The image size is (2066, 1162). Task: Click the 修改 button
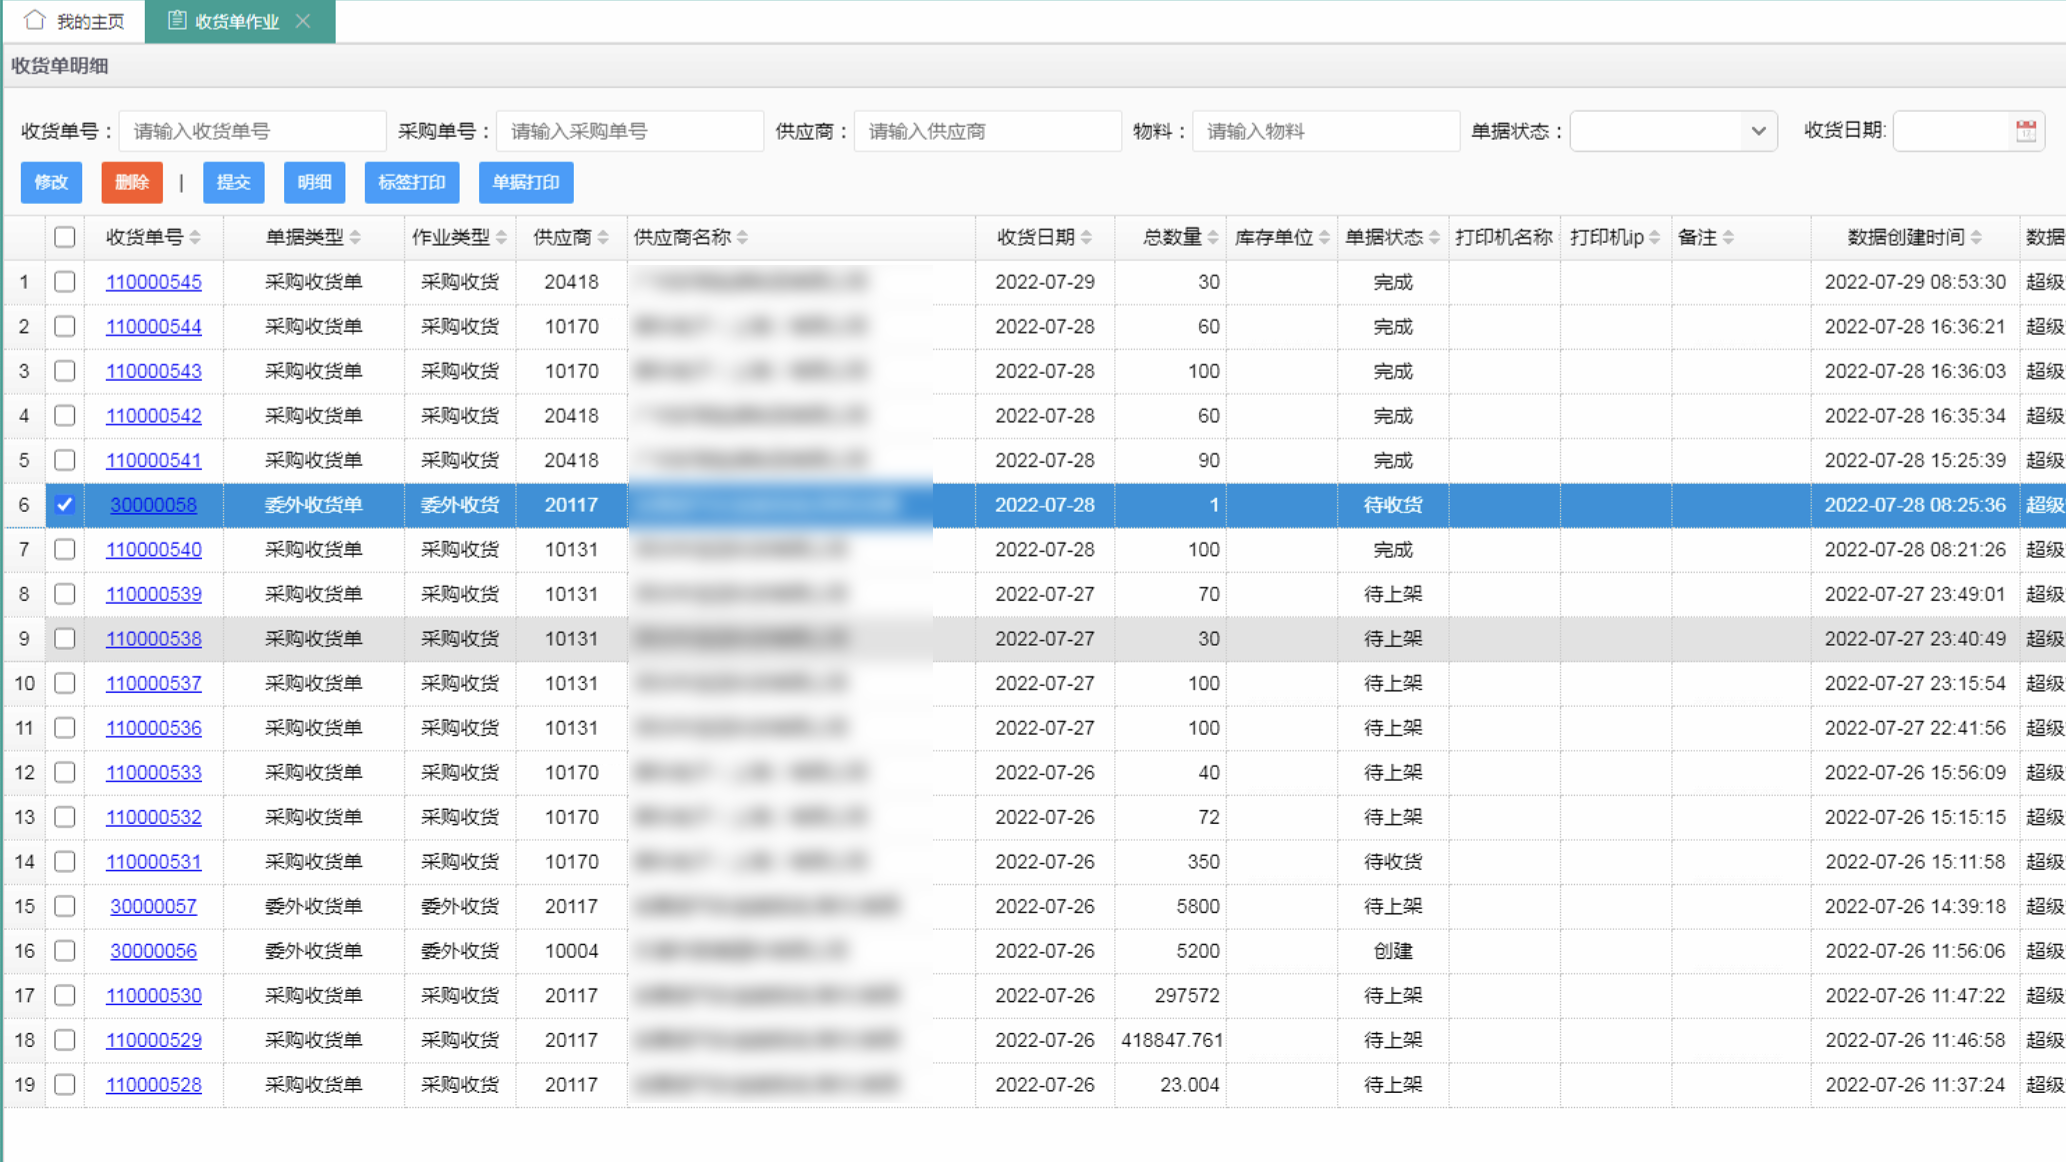pos(51,182)
